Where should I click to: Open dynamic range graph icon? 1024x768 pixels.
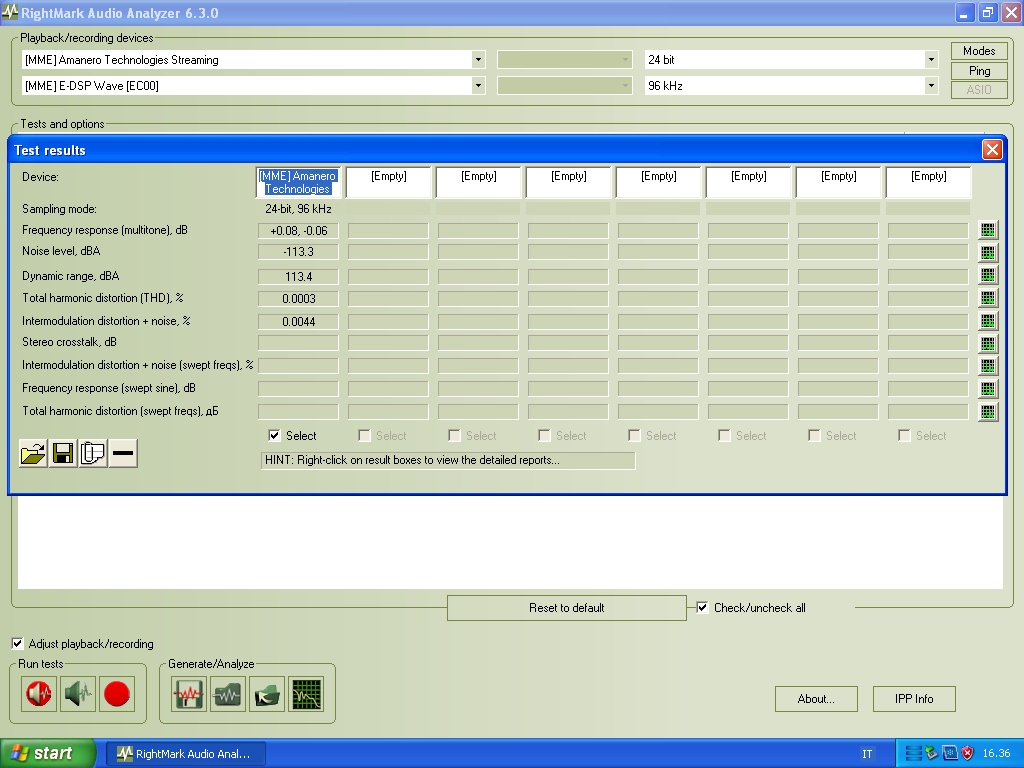coord(987,276)
